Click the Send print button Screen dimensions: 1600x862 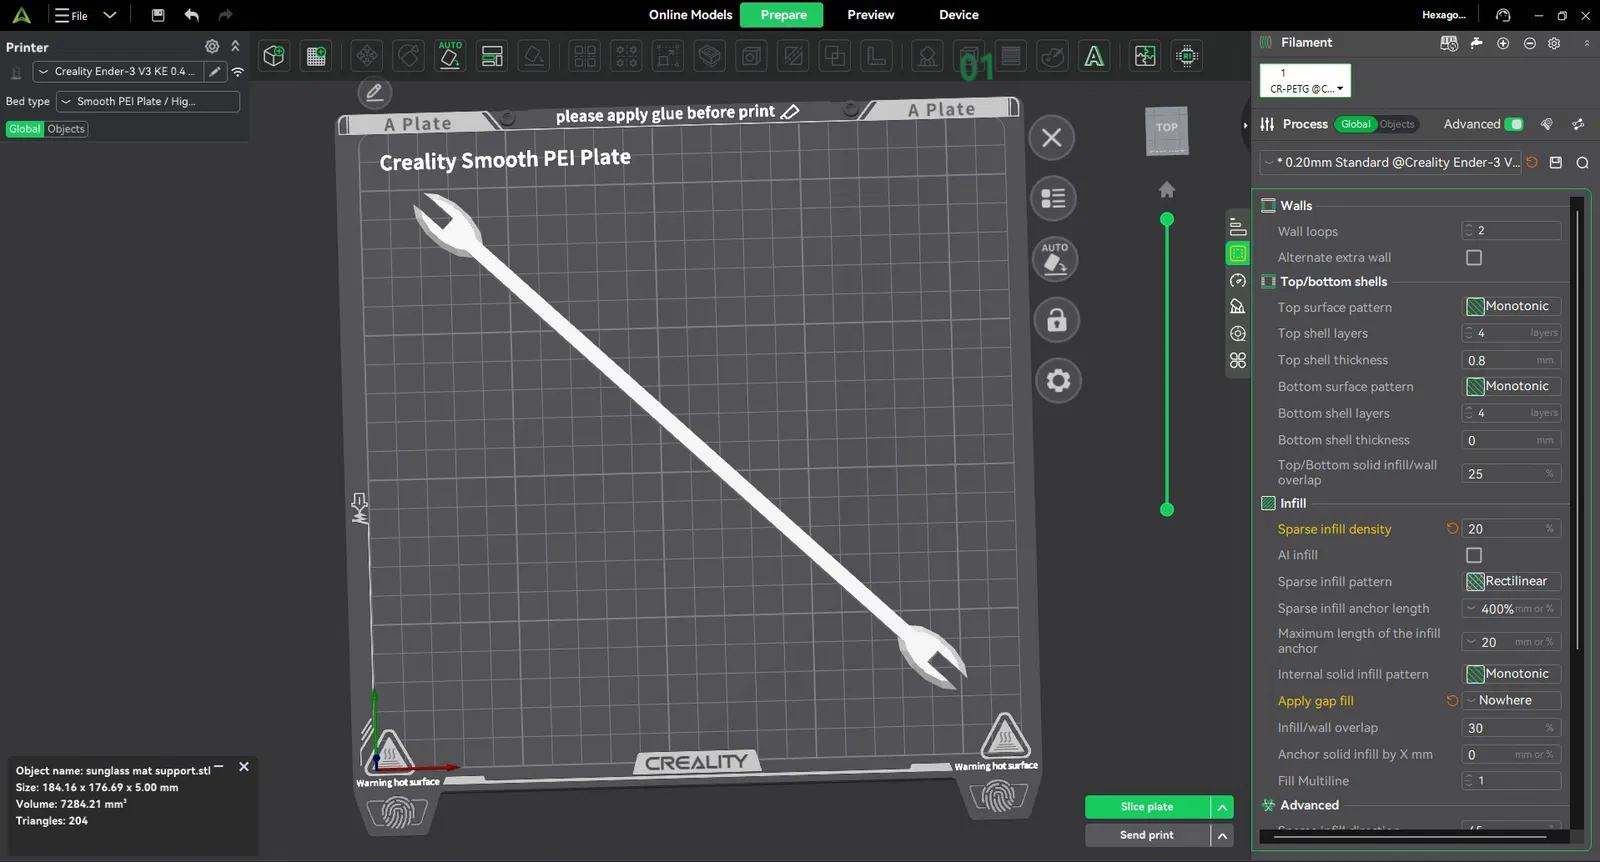coord(1147,835)
